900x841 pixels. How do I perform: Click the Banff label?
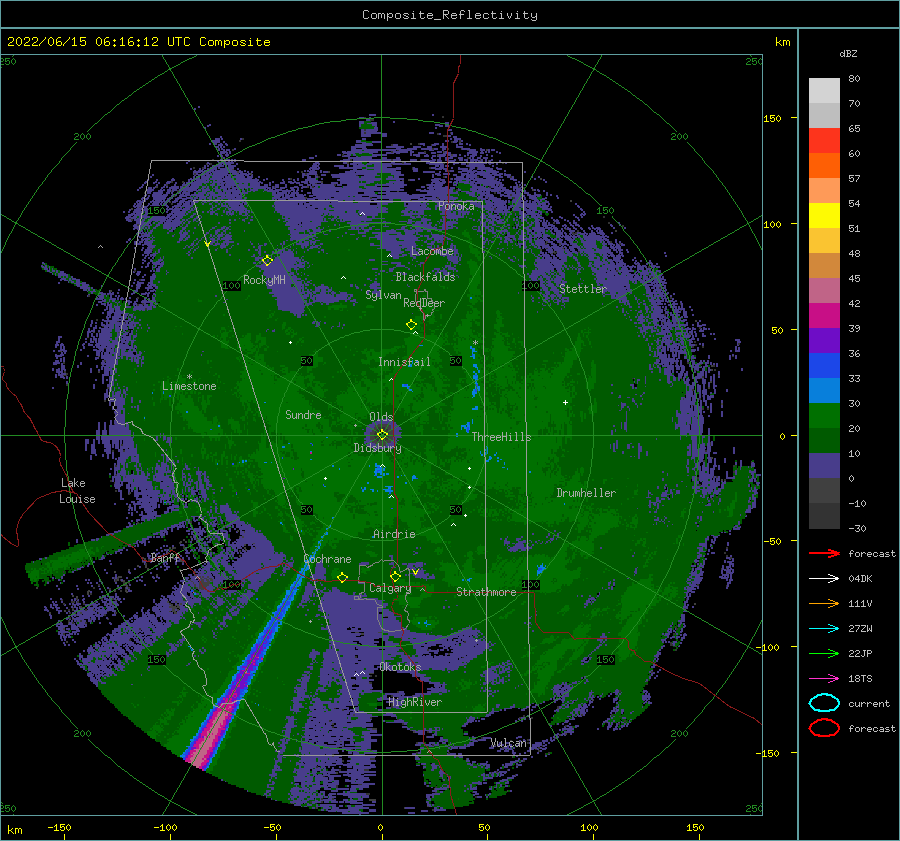(x=165, y=558)
